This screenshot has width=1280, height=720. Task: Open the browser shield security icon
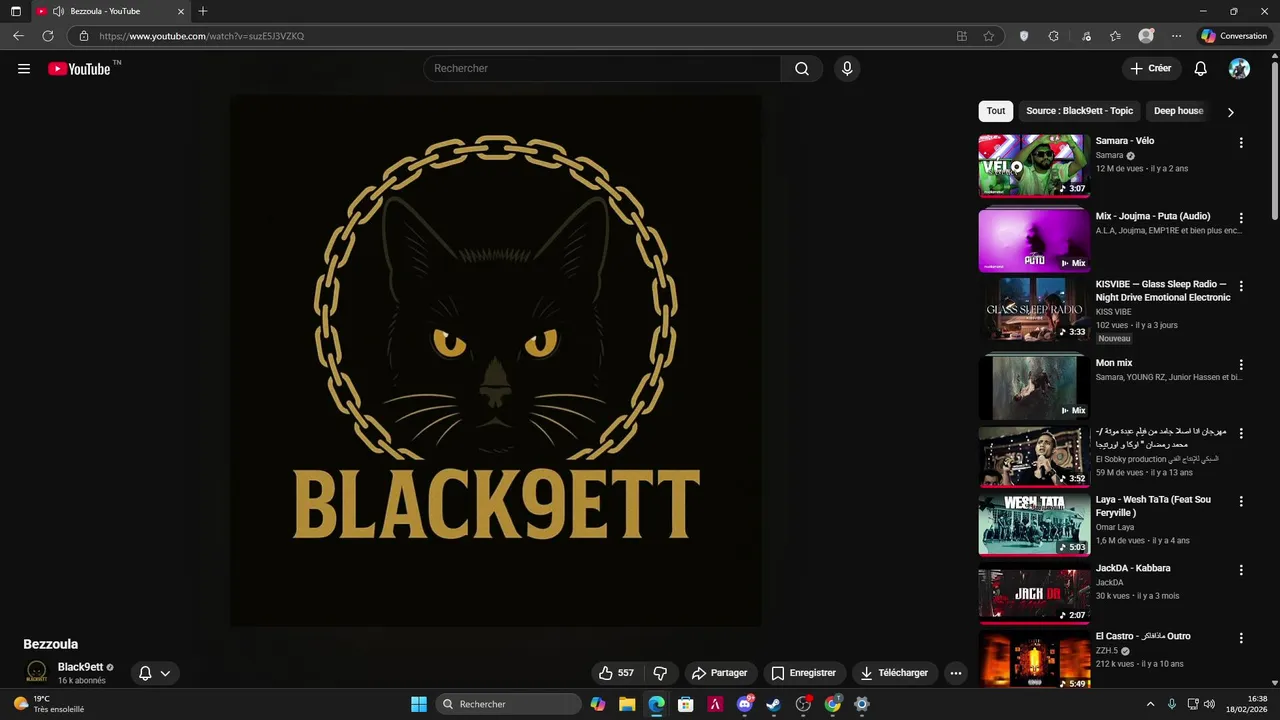[1024, 36]
